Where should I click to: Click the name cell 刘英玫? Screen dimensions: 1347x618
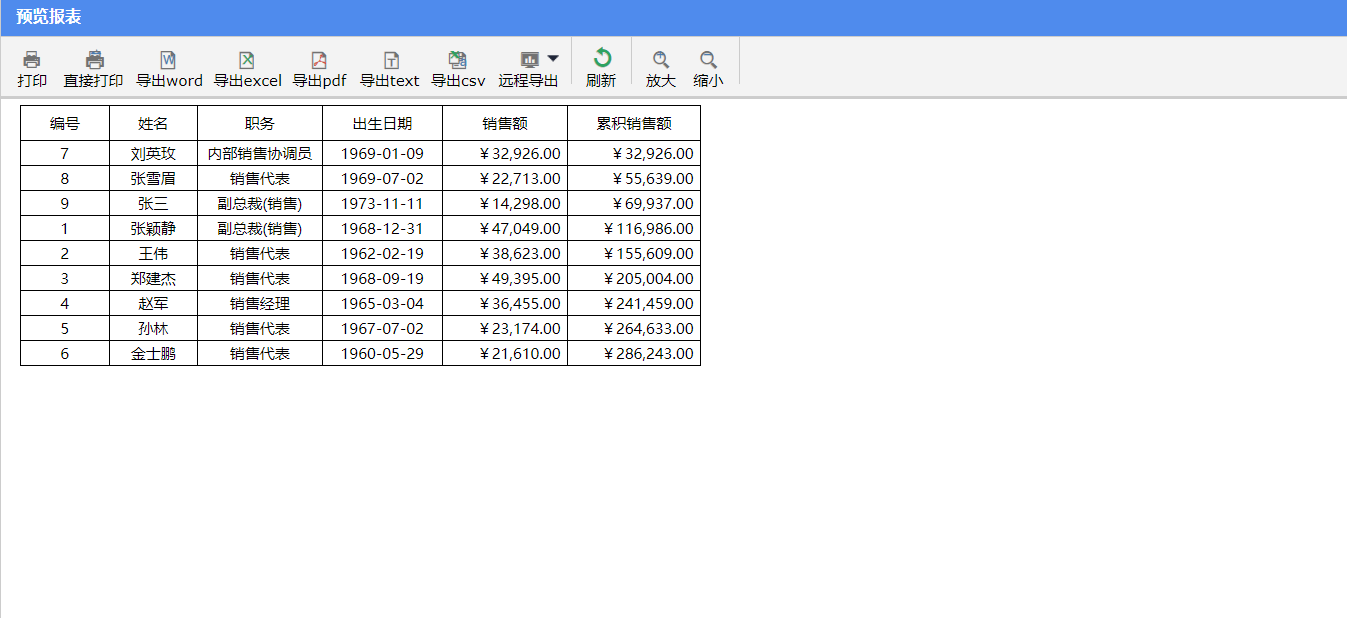click(x=153, y=154)
